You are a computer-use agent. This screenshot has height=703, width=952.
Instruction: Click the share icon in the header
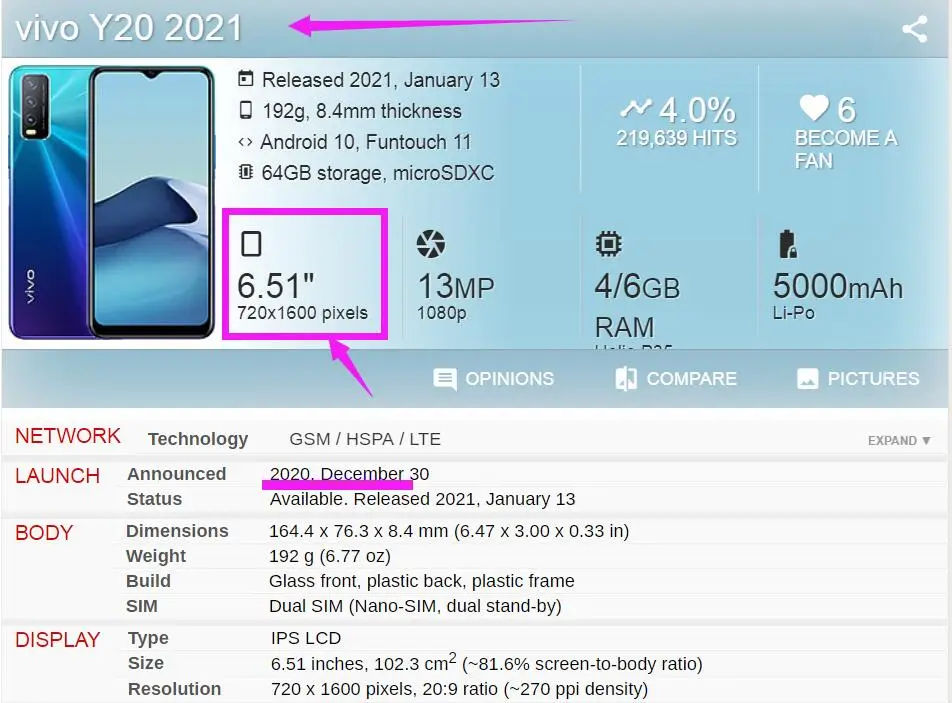(x=914, y=29)
